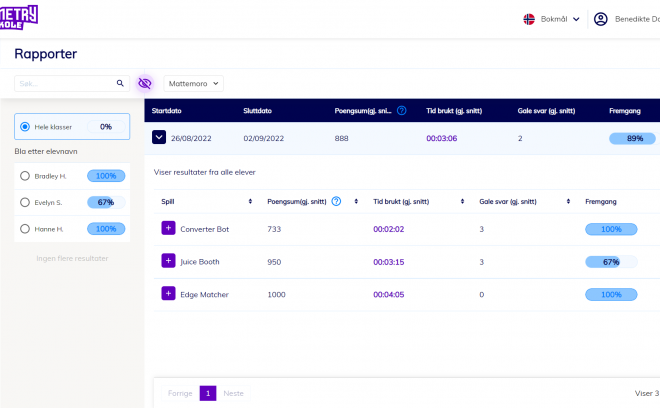
Task: Click the average score 888
Action: click(341, 138)
